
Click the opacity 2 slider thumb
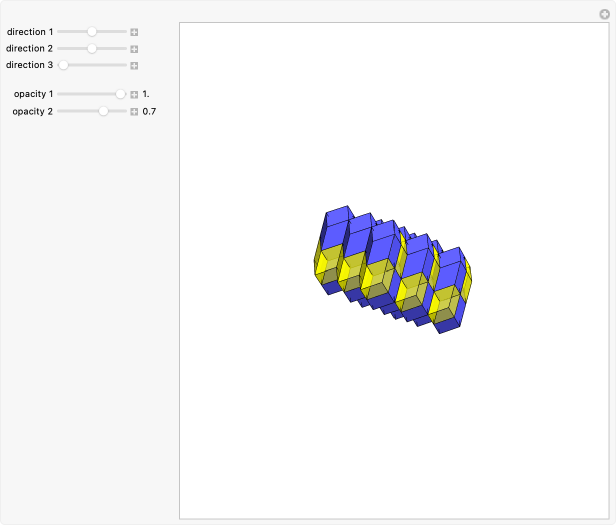[x=103, y=111]
